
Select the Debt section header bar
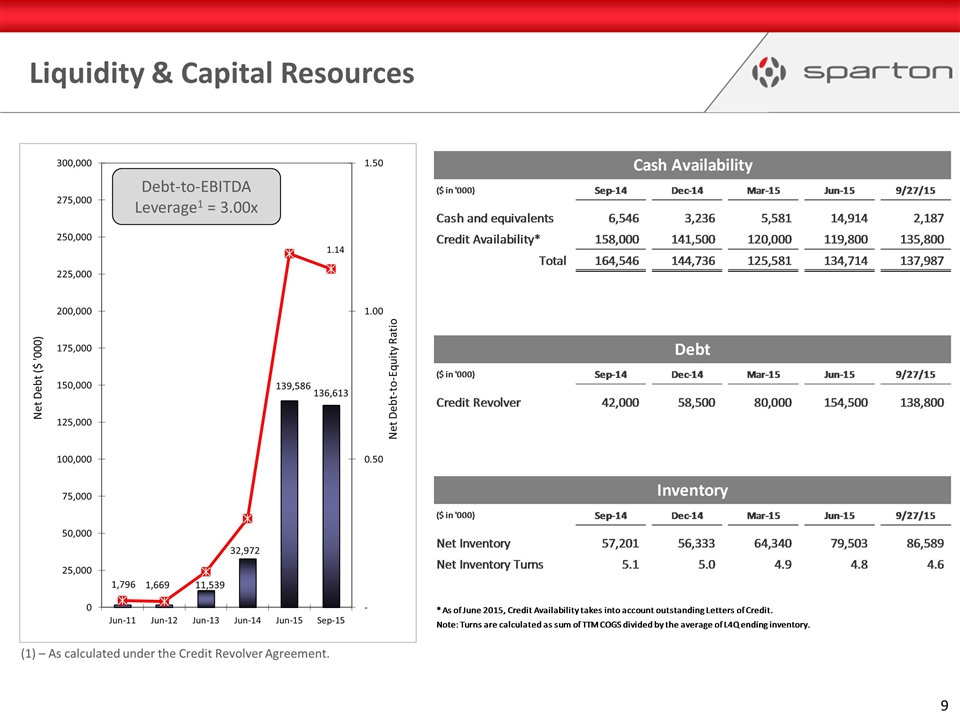[692, 349]
